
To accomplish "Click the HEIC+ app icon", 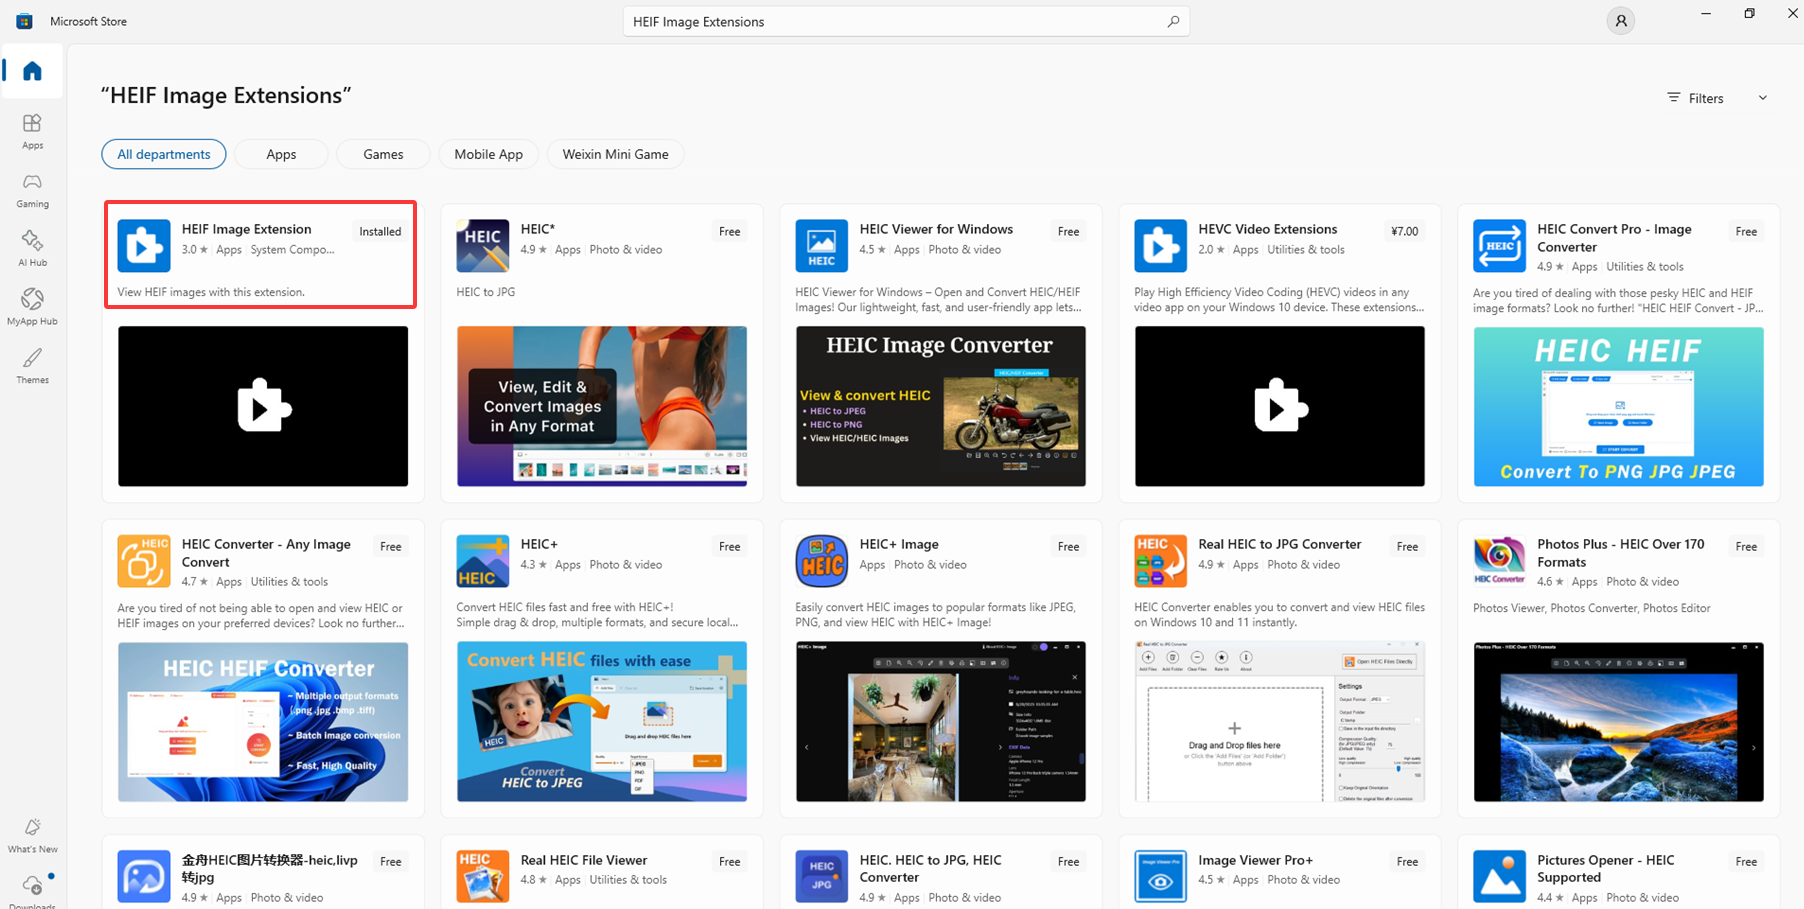I will coord(483,561).
